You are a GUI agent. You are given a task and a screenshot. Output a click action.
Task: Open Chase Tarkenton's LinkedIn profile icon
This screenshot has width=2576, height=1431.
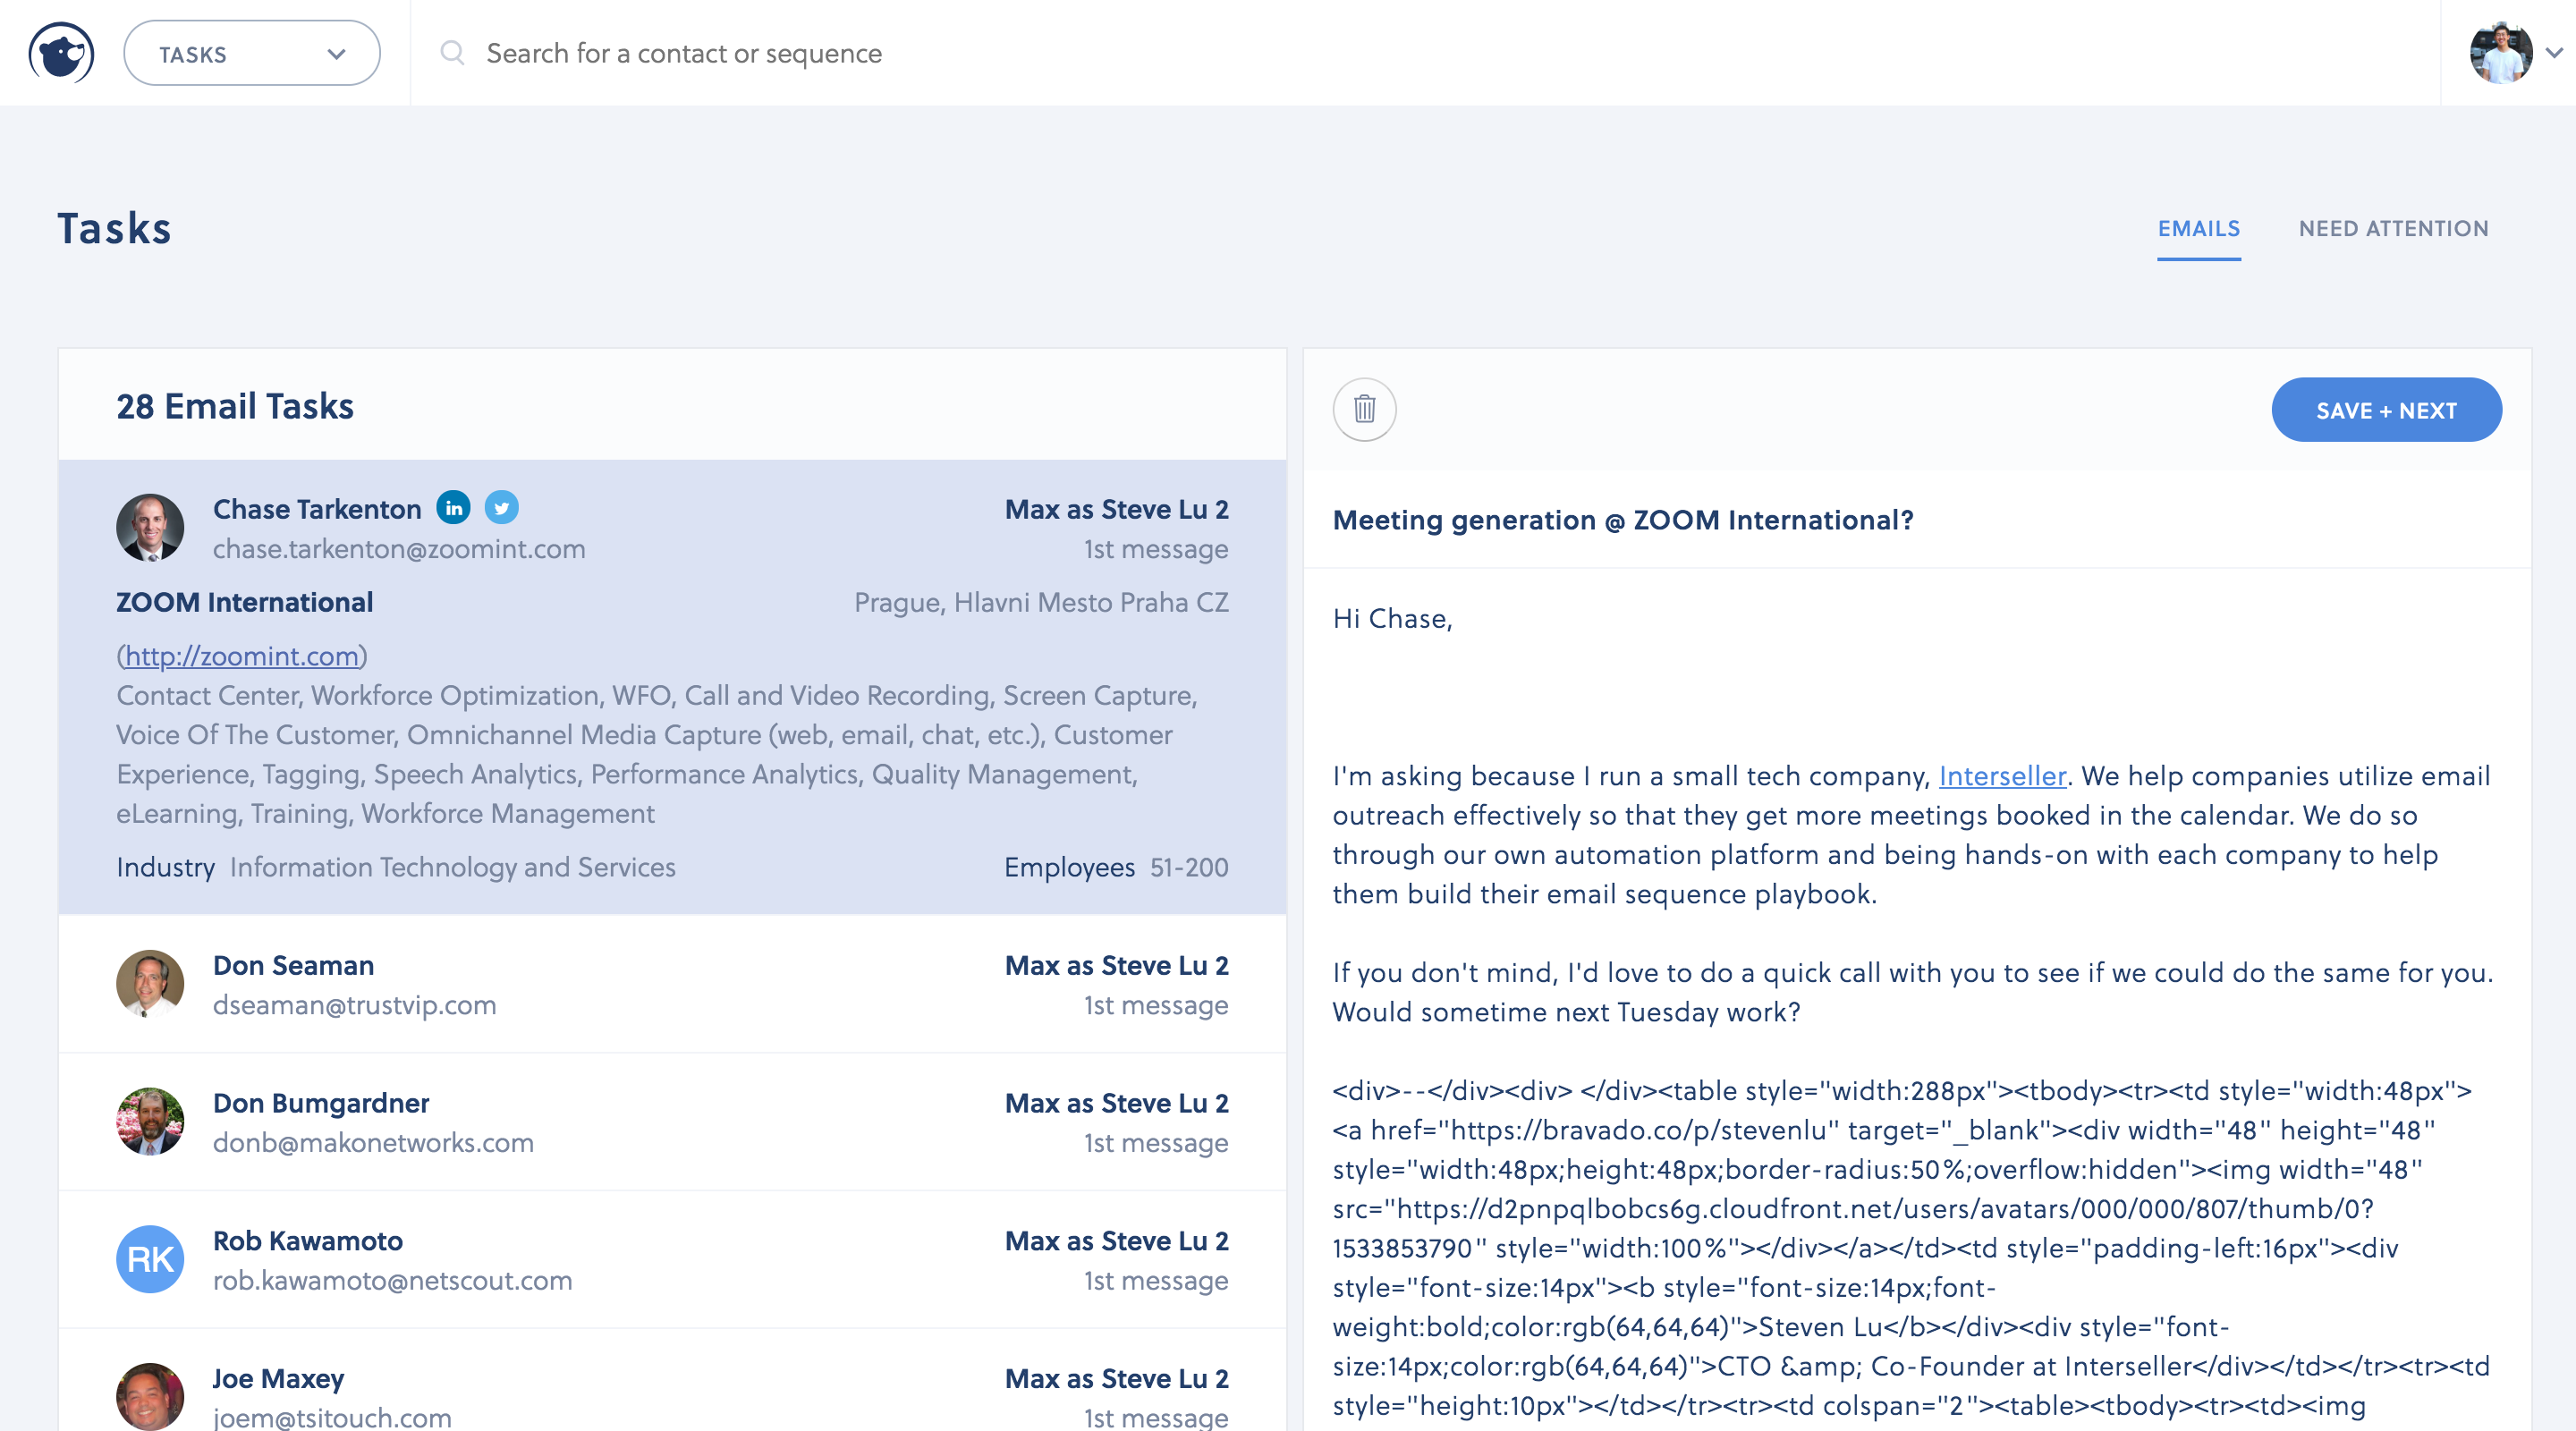[453, 508]
